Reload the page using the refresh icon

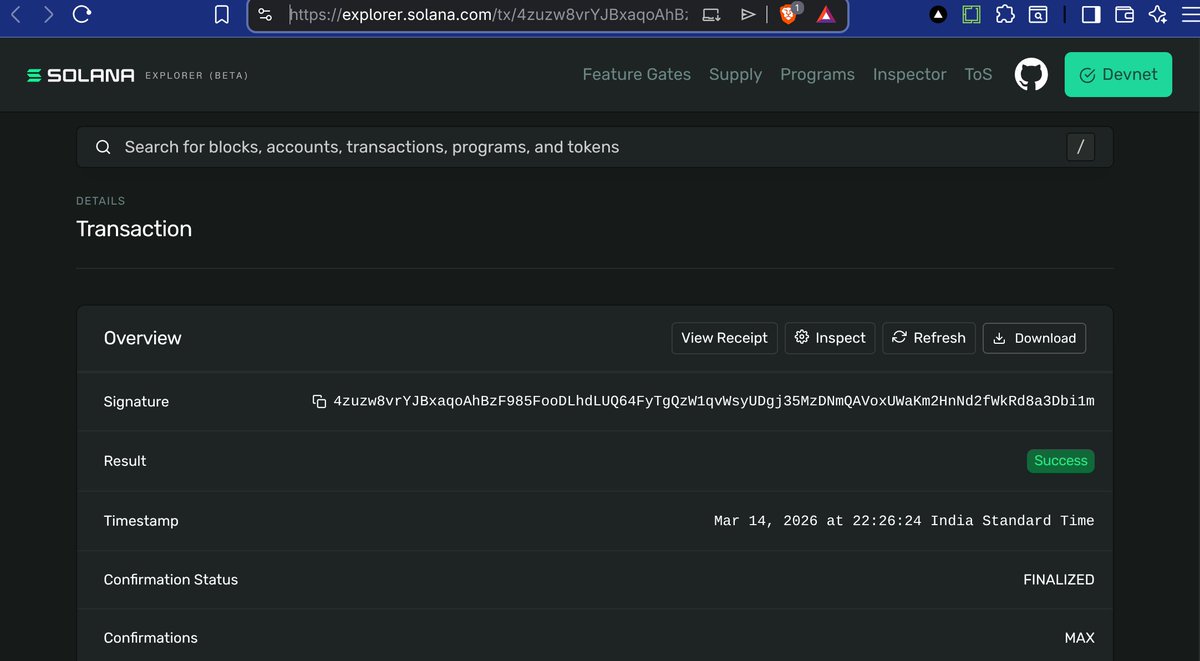(83, 15)
